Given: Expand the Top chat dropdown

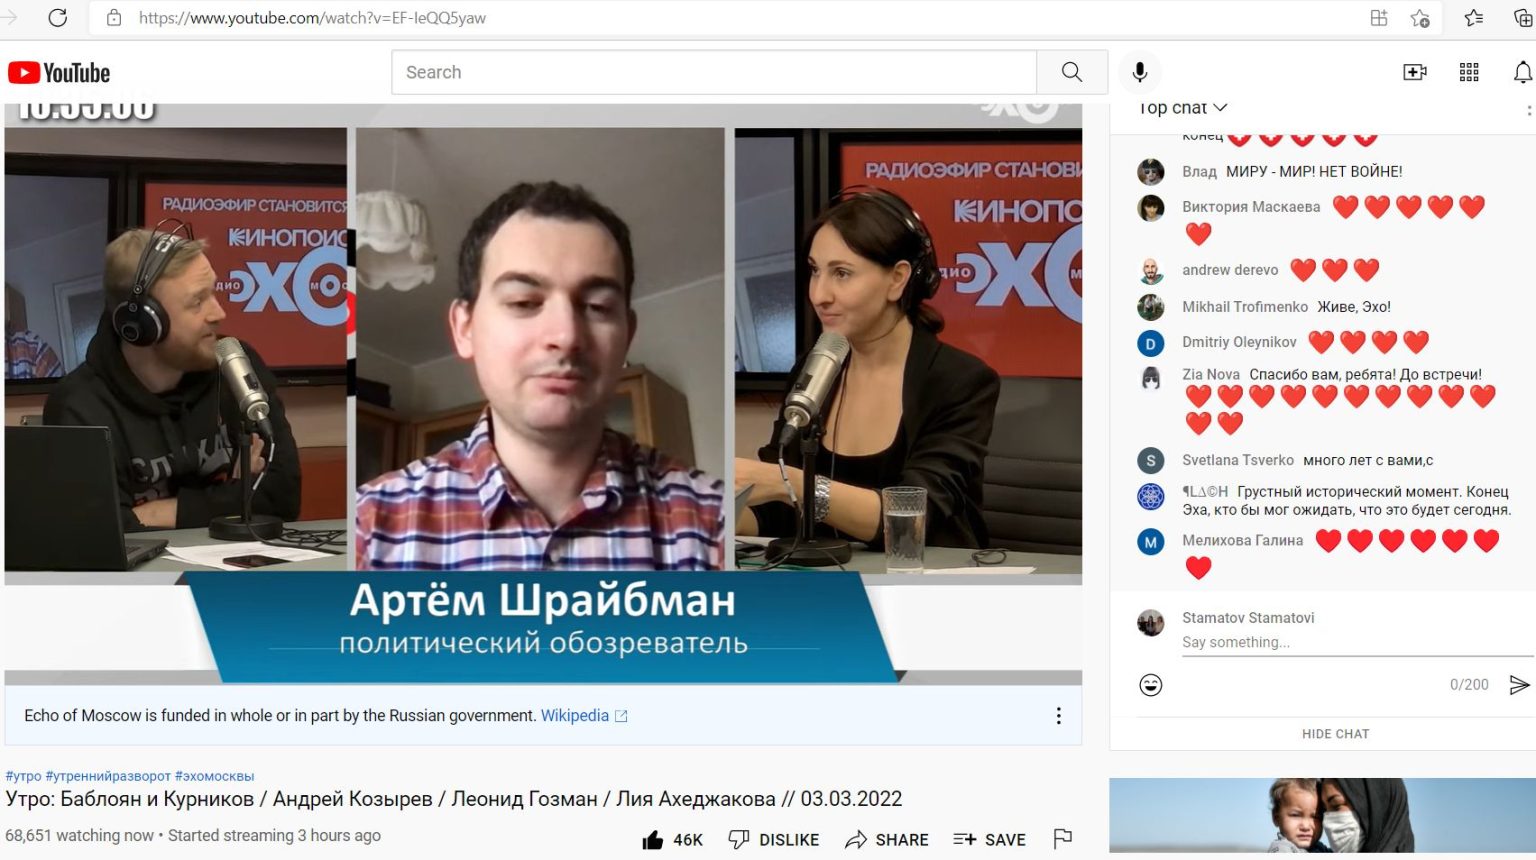Looking at the screenshot, I should (x=1183, y=108).
